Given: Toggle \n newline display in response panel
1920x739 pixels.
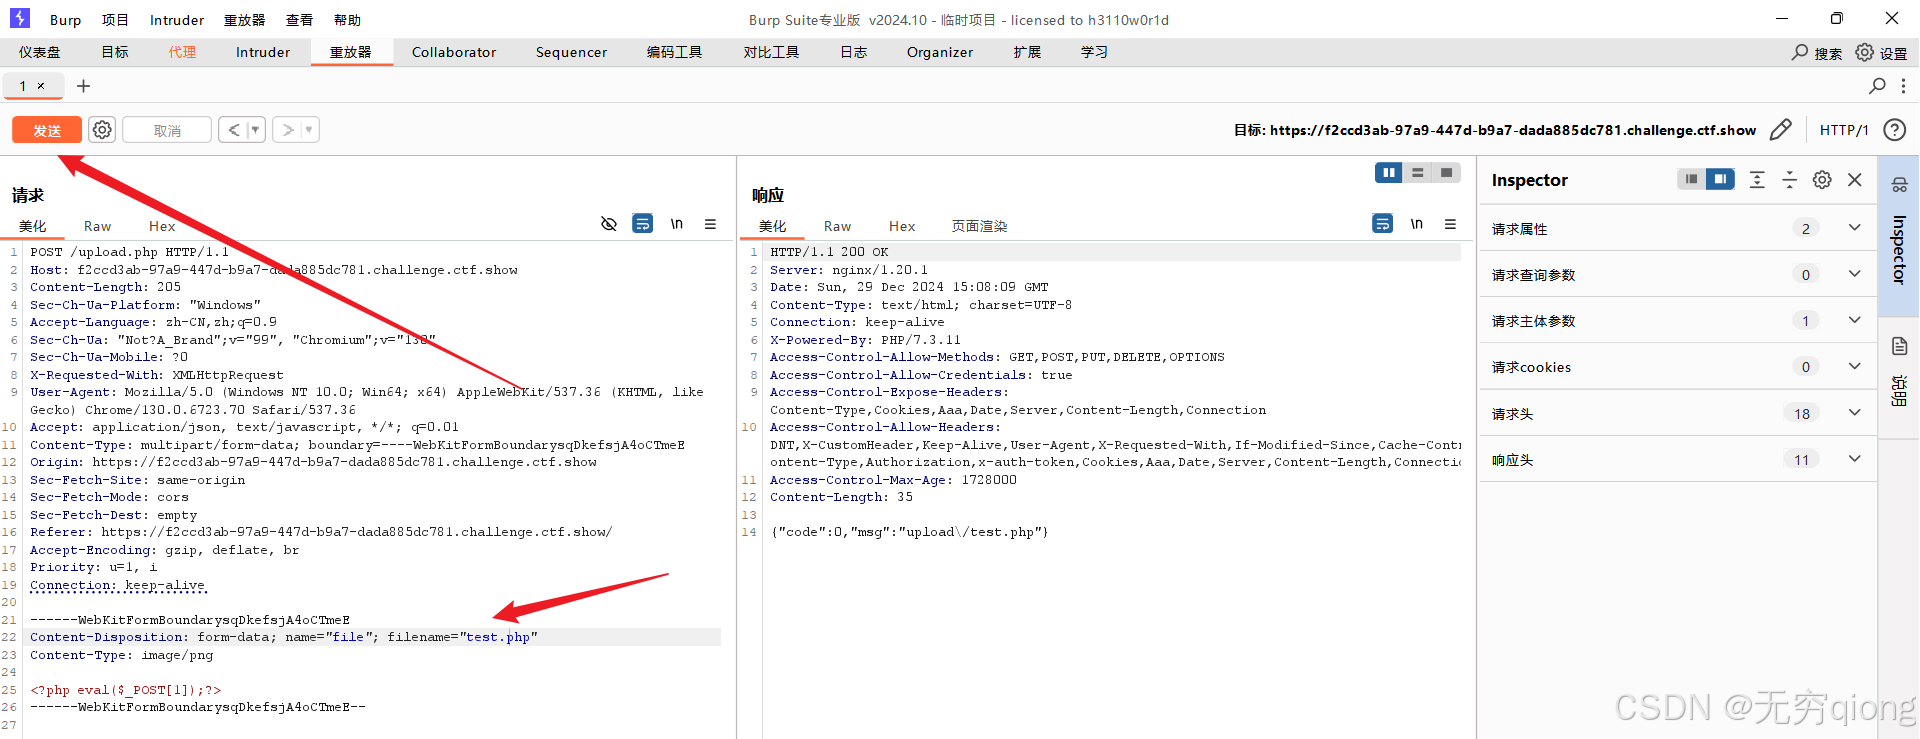Looking at the screenshot, I should (x=1417, y=224).
